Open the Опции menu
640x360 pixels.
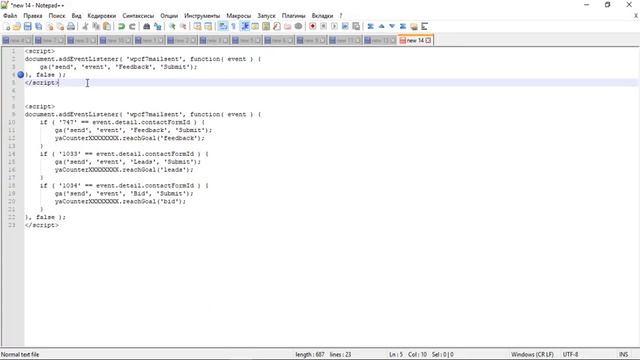[169, 16]
